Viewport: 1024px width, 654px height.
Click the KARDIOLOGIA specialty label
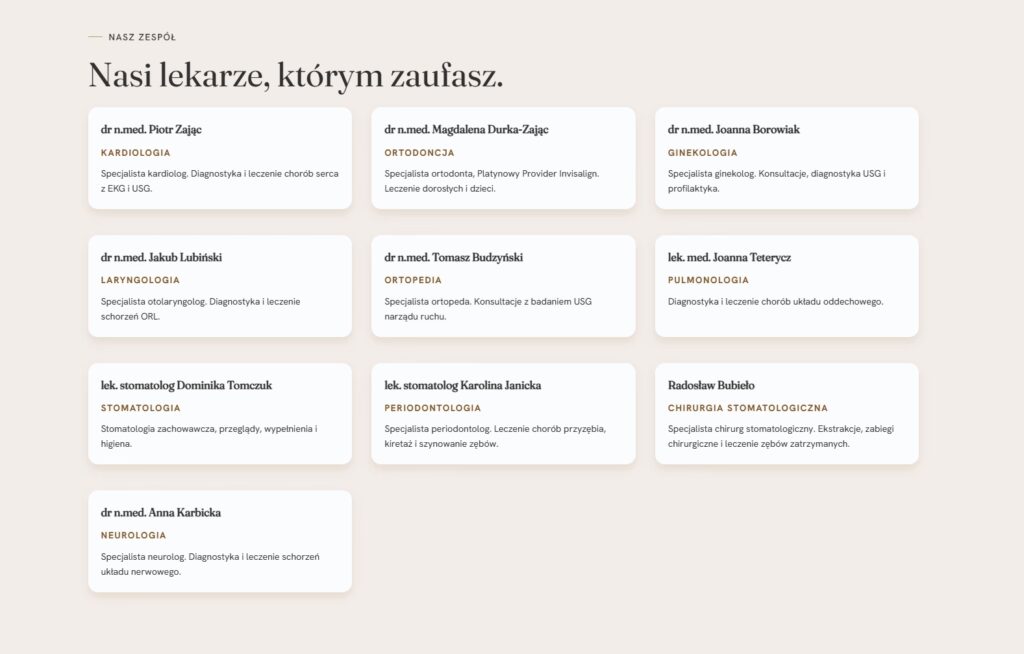(135, 153)
